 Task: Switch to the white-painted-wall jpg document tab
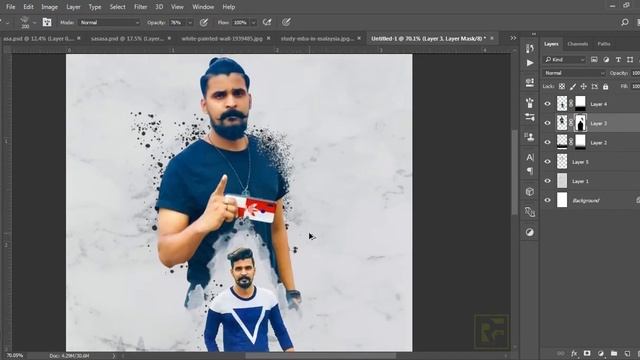(222, 38)
